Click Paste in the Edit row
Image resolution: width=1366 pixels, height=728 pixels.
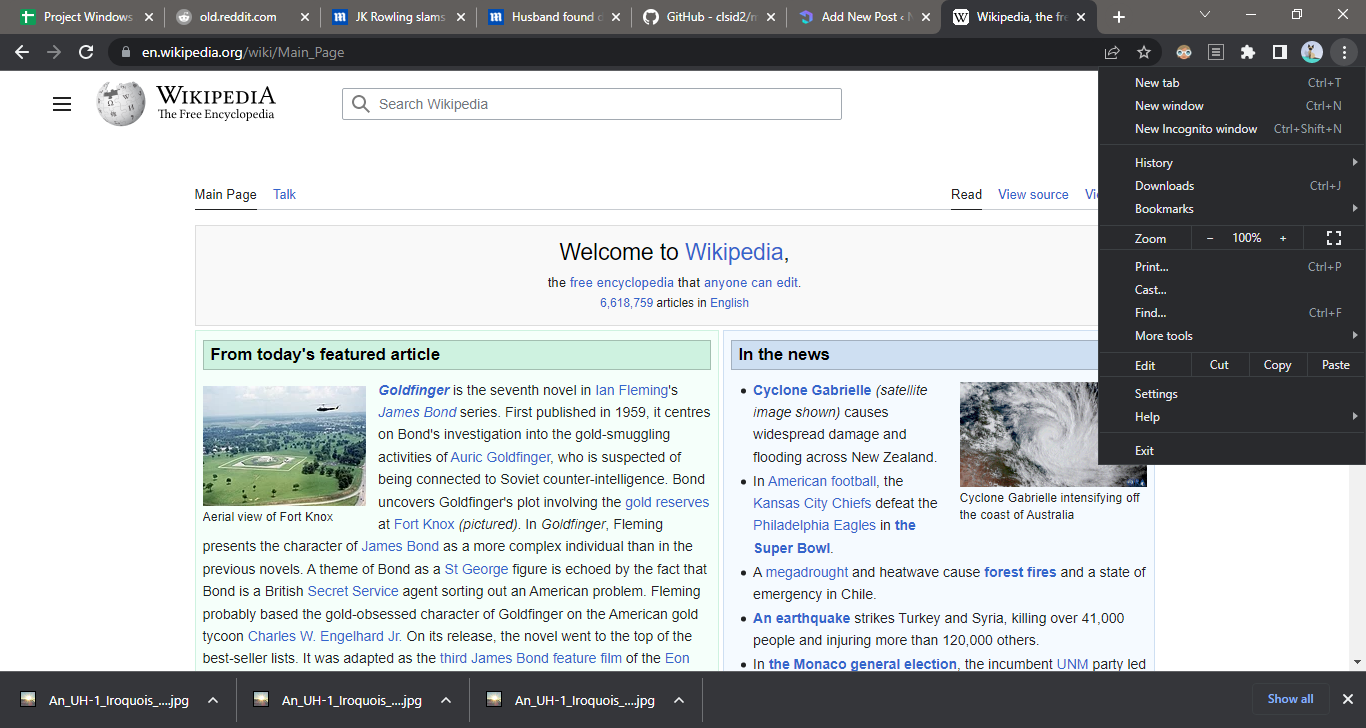pos(1336,365)
